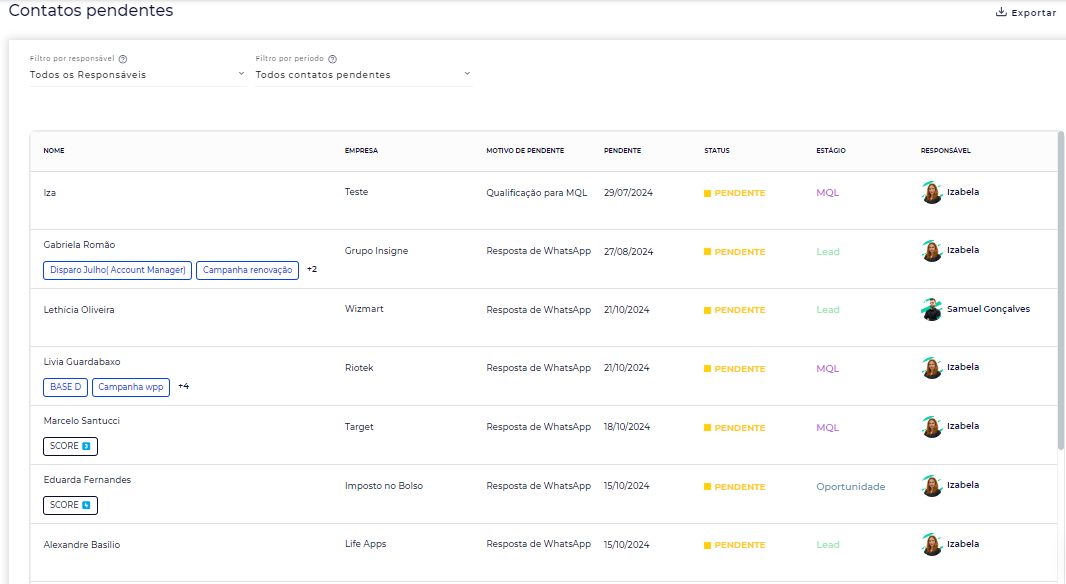Image resolution: width=1066 pixels, height=584 pixels.
Task: Click date 29/07/2024
Action: point(628,193)
